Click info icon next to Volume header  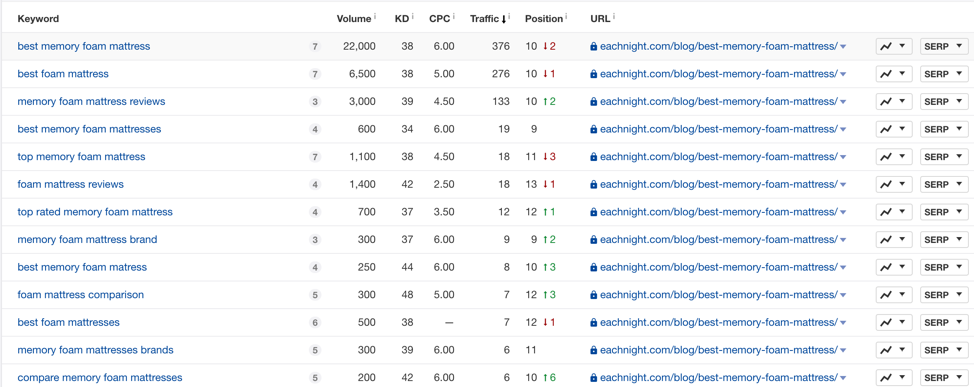[x=375, y=17]
